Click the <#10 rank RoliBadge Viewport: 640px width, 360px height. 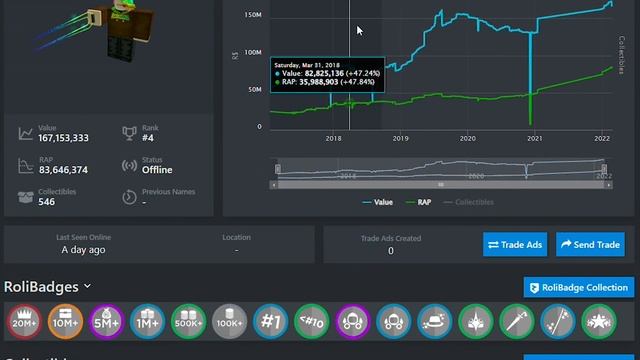(x=311, y=322)
